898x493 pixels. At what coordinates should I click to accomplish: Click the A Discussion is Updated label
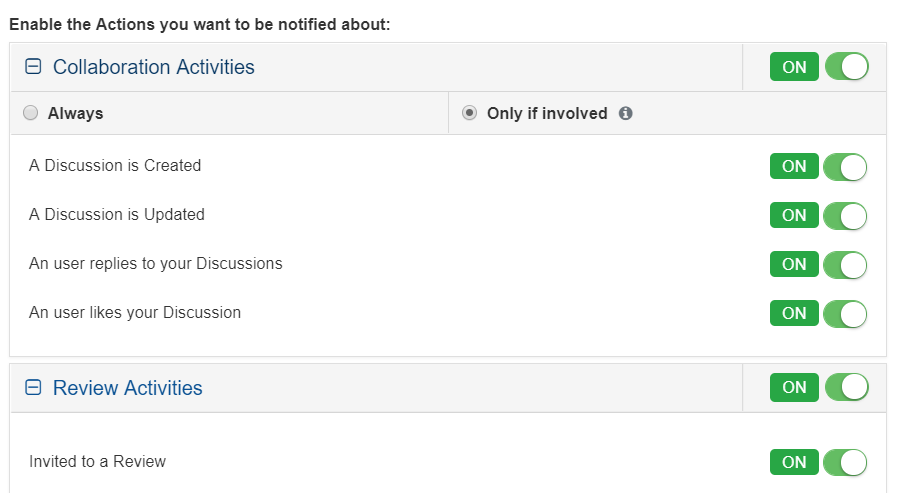(117, 214)
